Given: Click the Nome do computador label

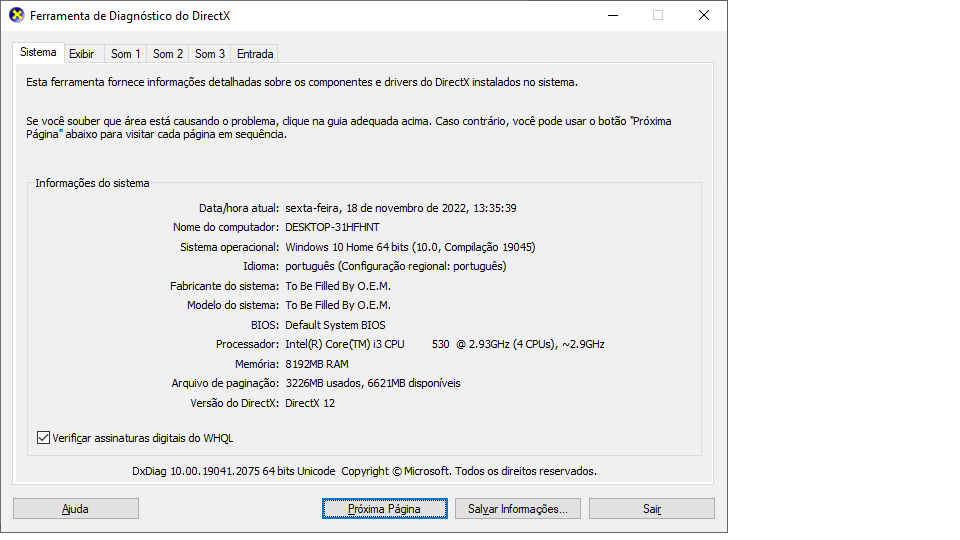Looking at the screenshot, I should point(226,227).
